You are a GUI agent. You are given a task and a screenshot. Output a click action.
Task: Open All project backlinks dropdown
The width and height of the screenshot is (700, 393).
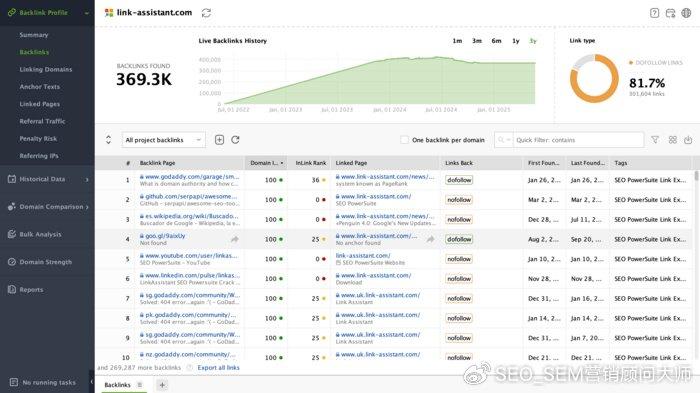point(164,140)
